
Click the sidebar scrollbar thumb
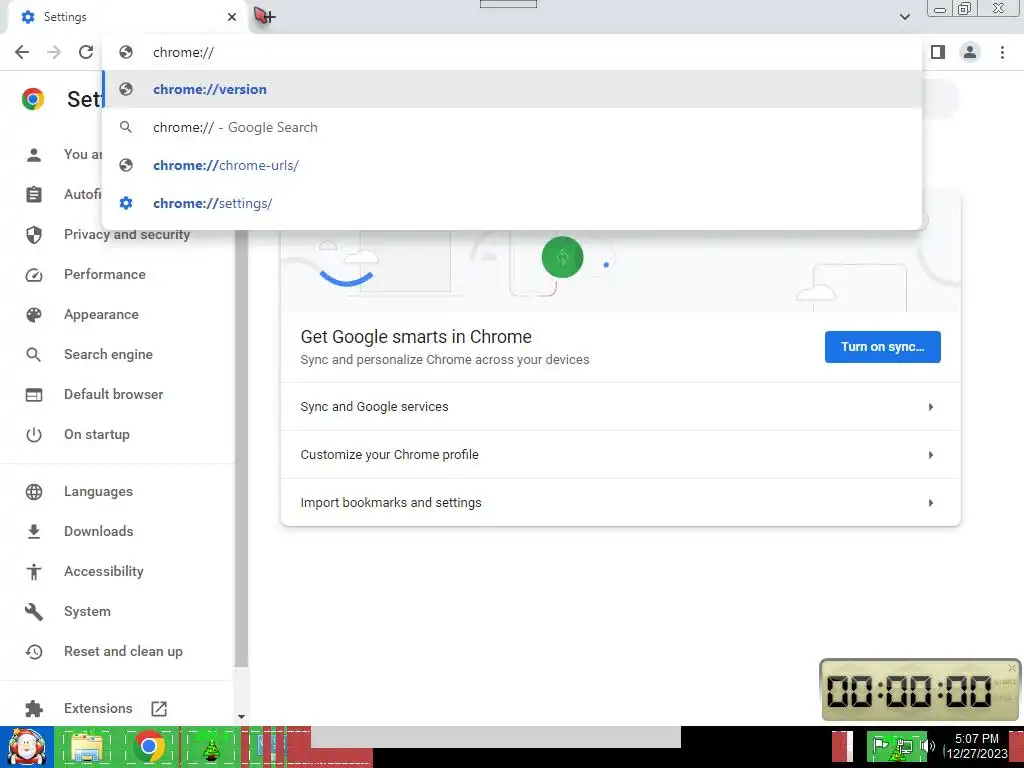tap(241, 448)
